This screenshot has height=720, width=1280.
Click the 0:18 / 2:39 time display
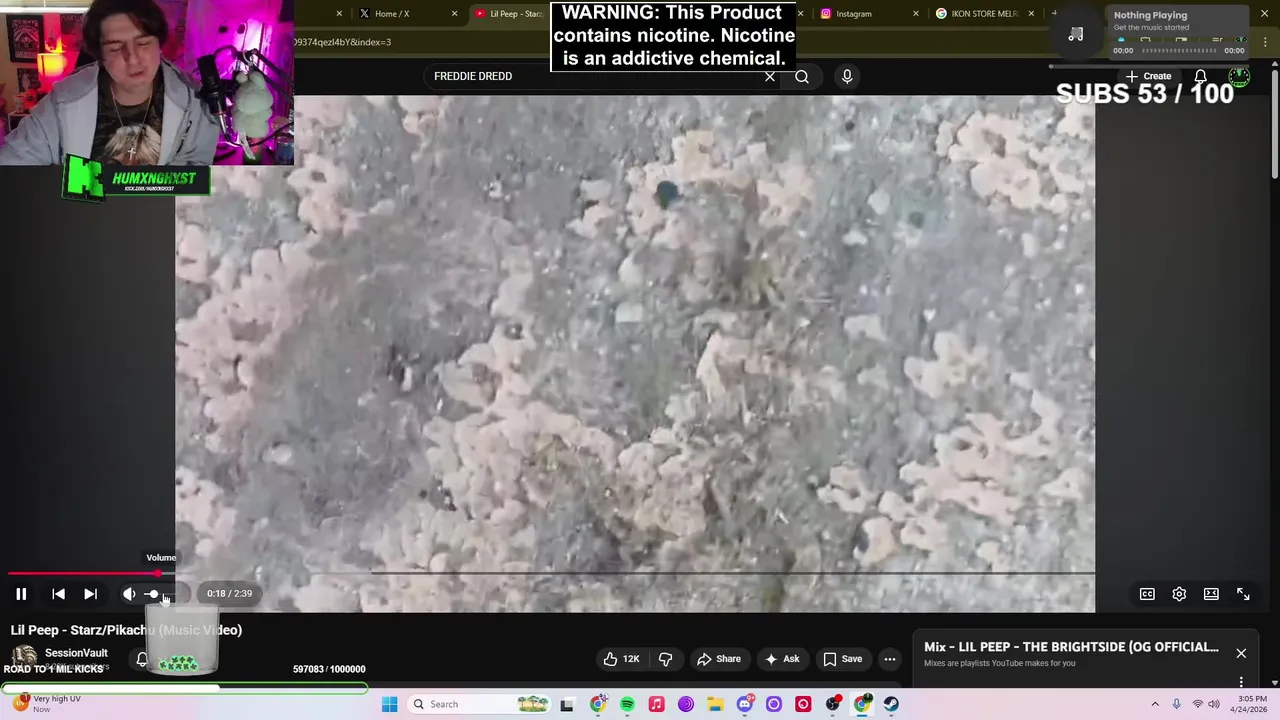[x=229, y=593]
